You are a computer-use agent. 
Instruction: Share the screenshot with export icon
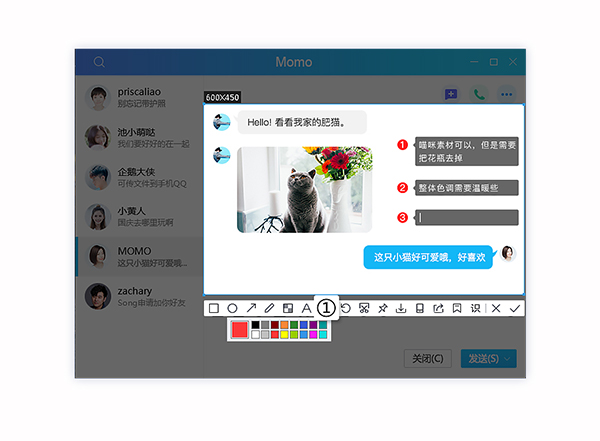tap(438, 308)
